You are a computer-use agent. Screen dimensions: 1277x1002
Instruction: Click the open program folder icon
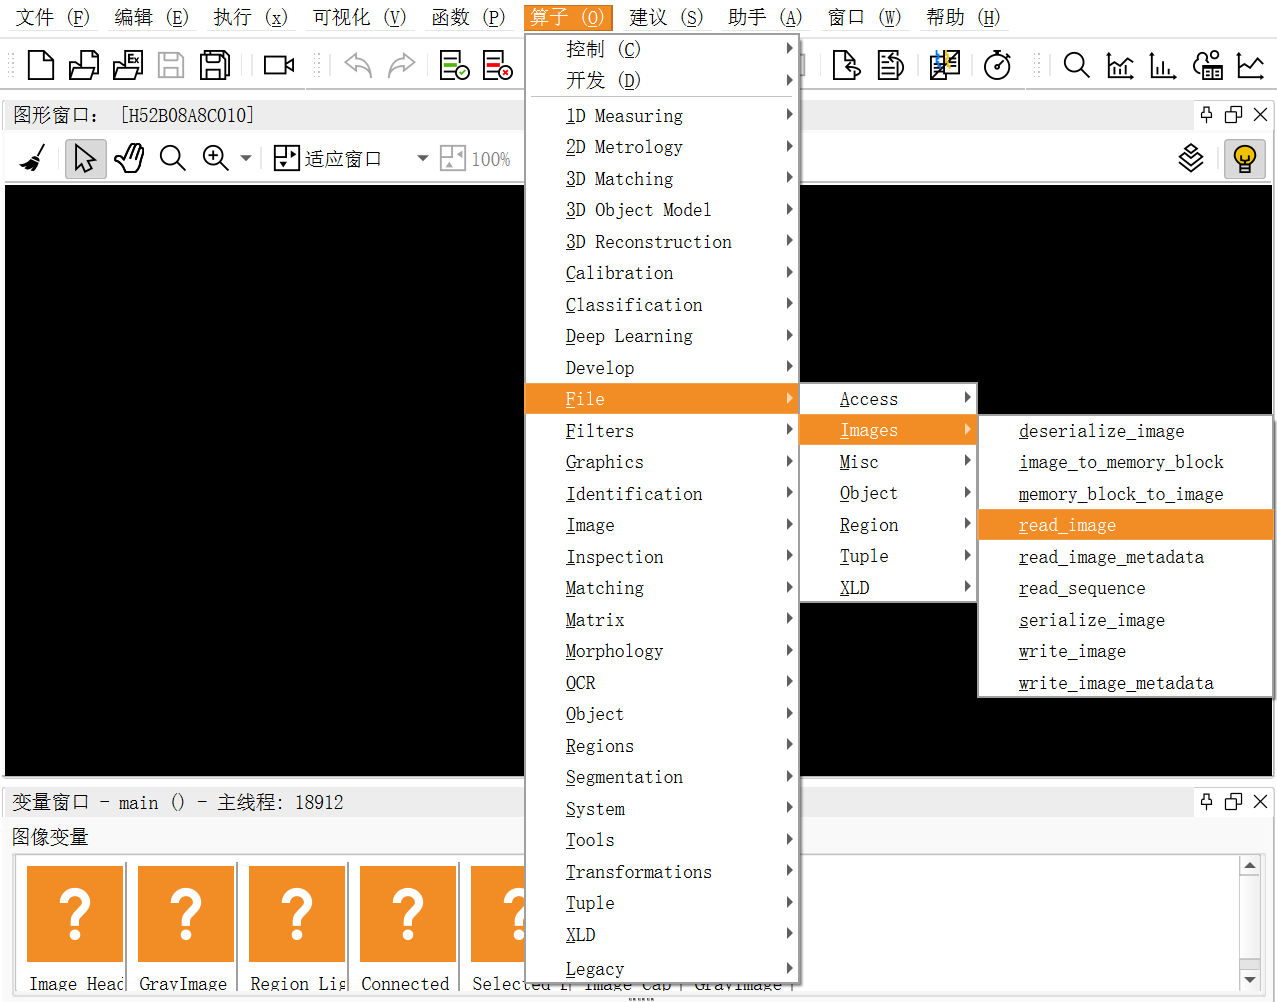point(84,65)
